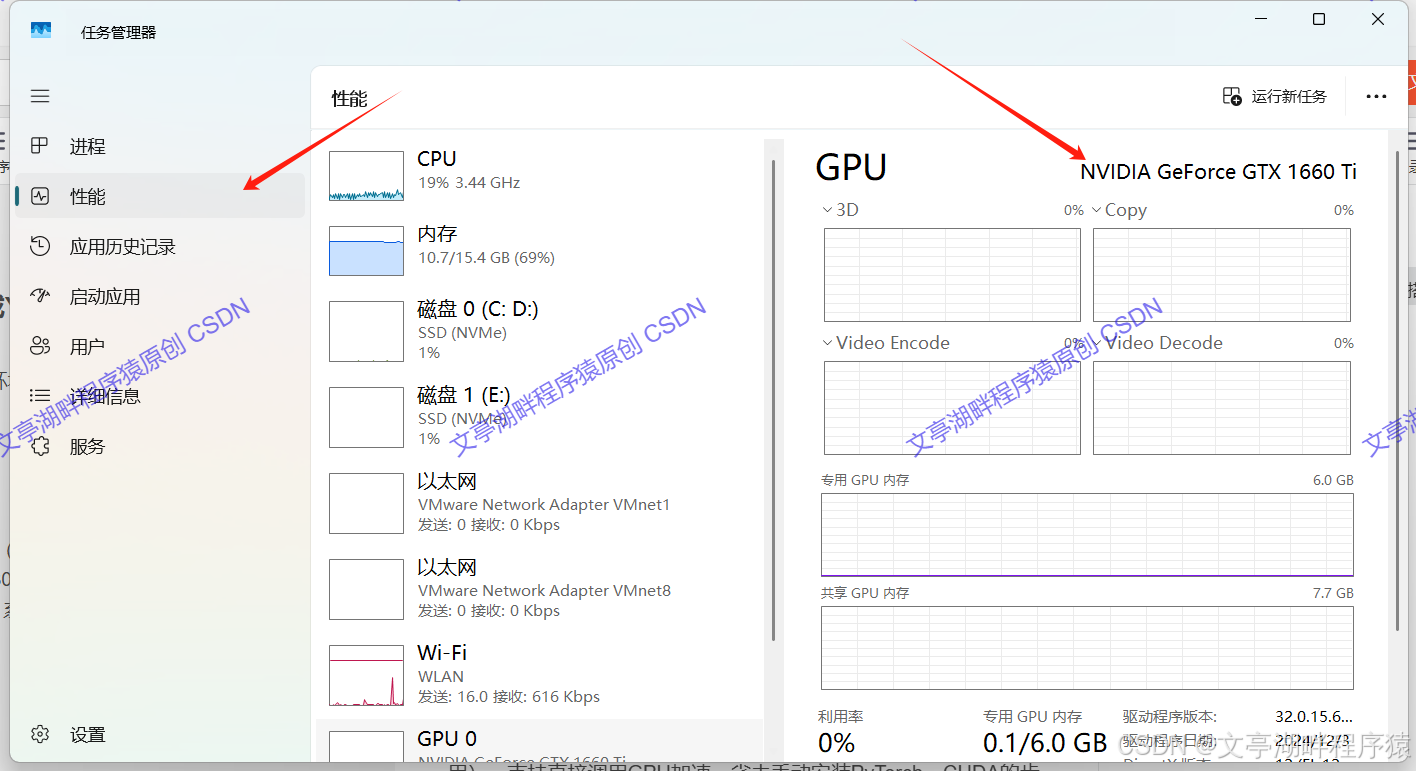Click the Details (详细信息) list icon
The image size is (1416, 771).
coord(40,396)
